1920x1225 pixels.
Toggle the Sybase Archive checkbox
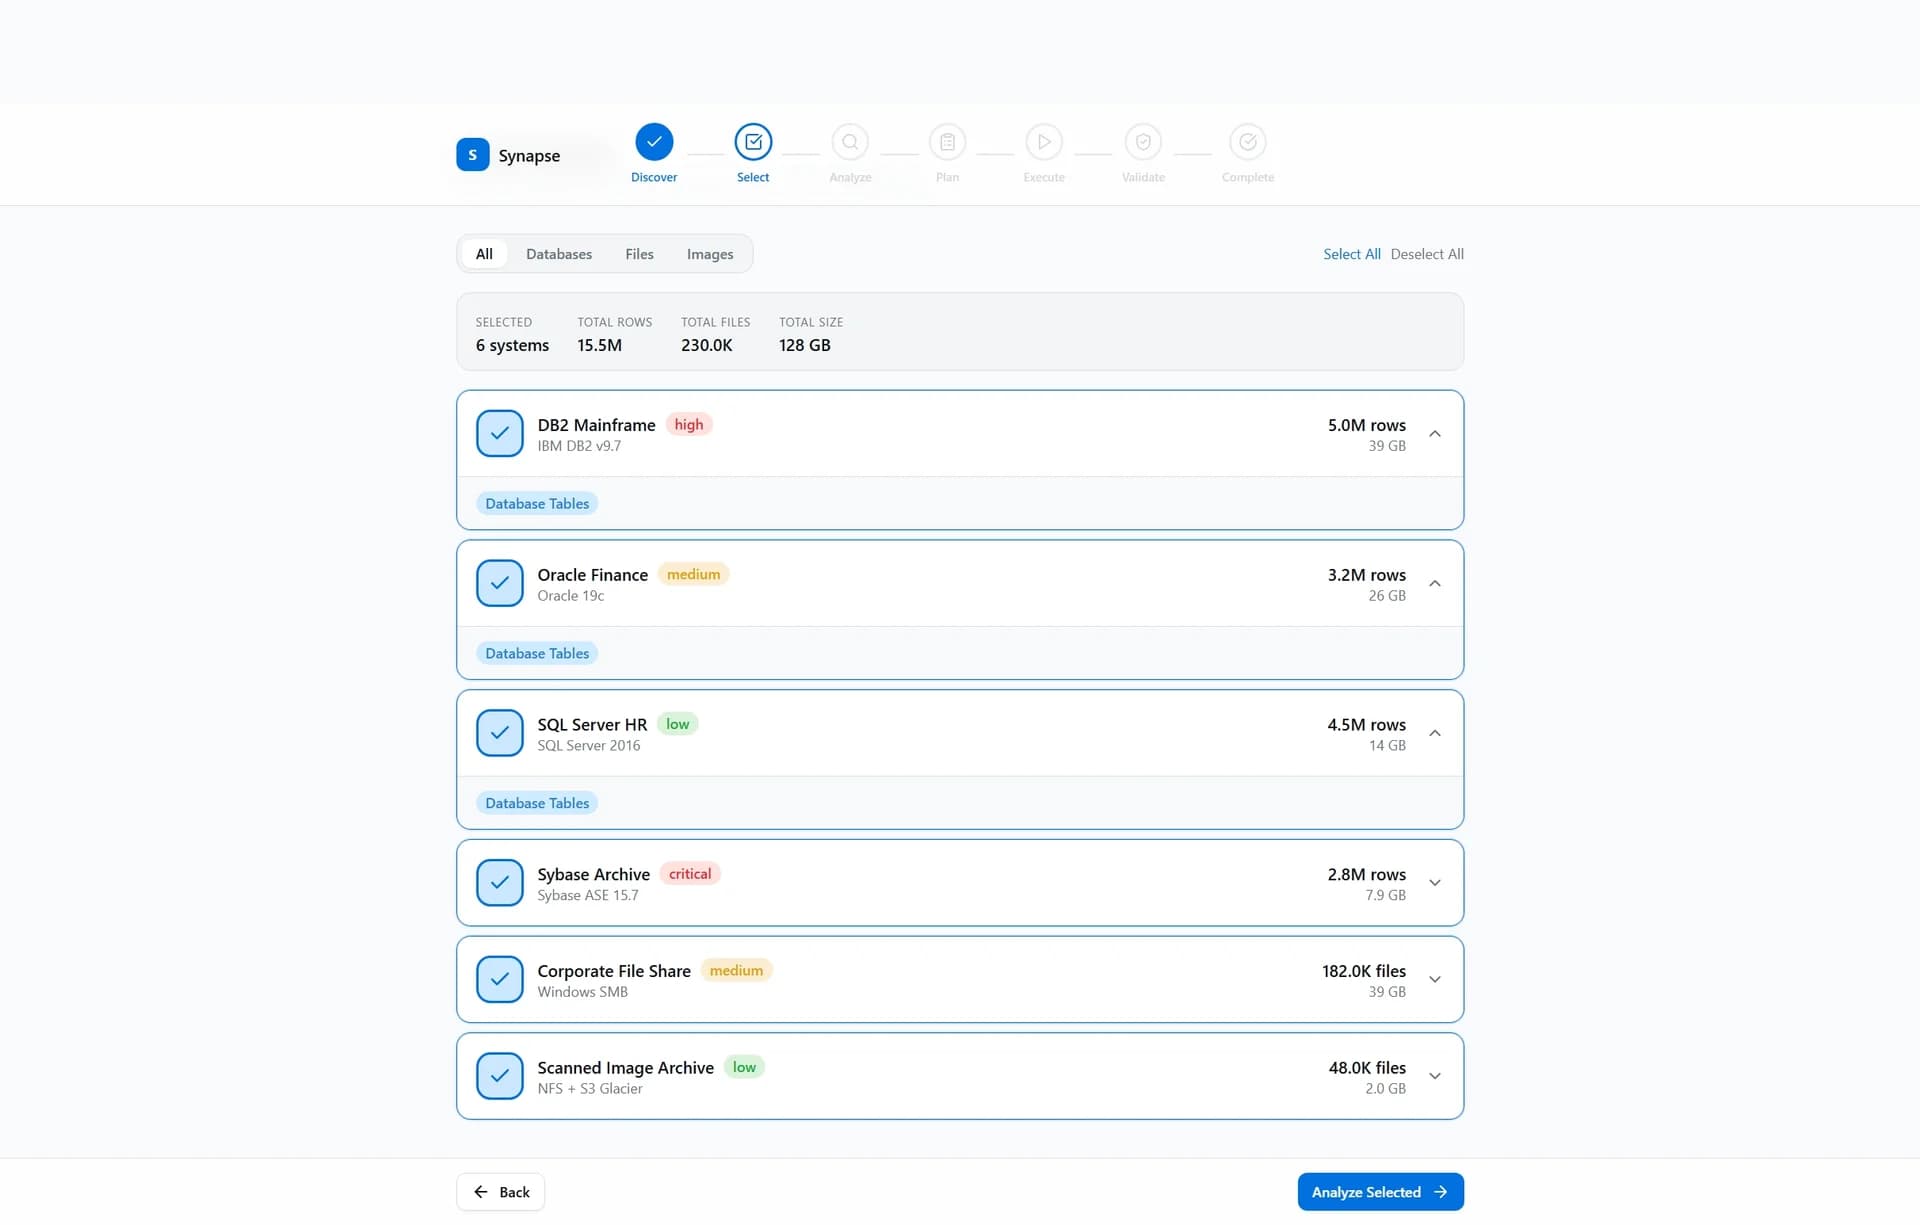coord(500,882)
